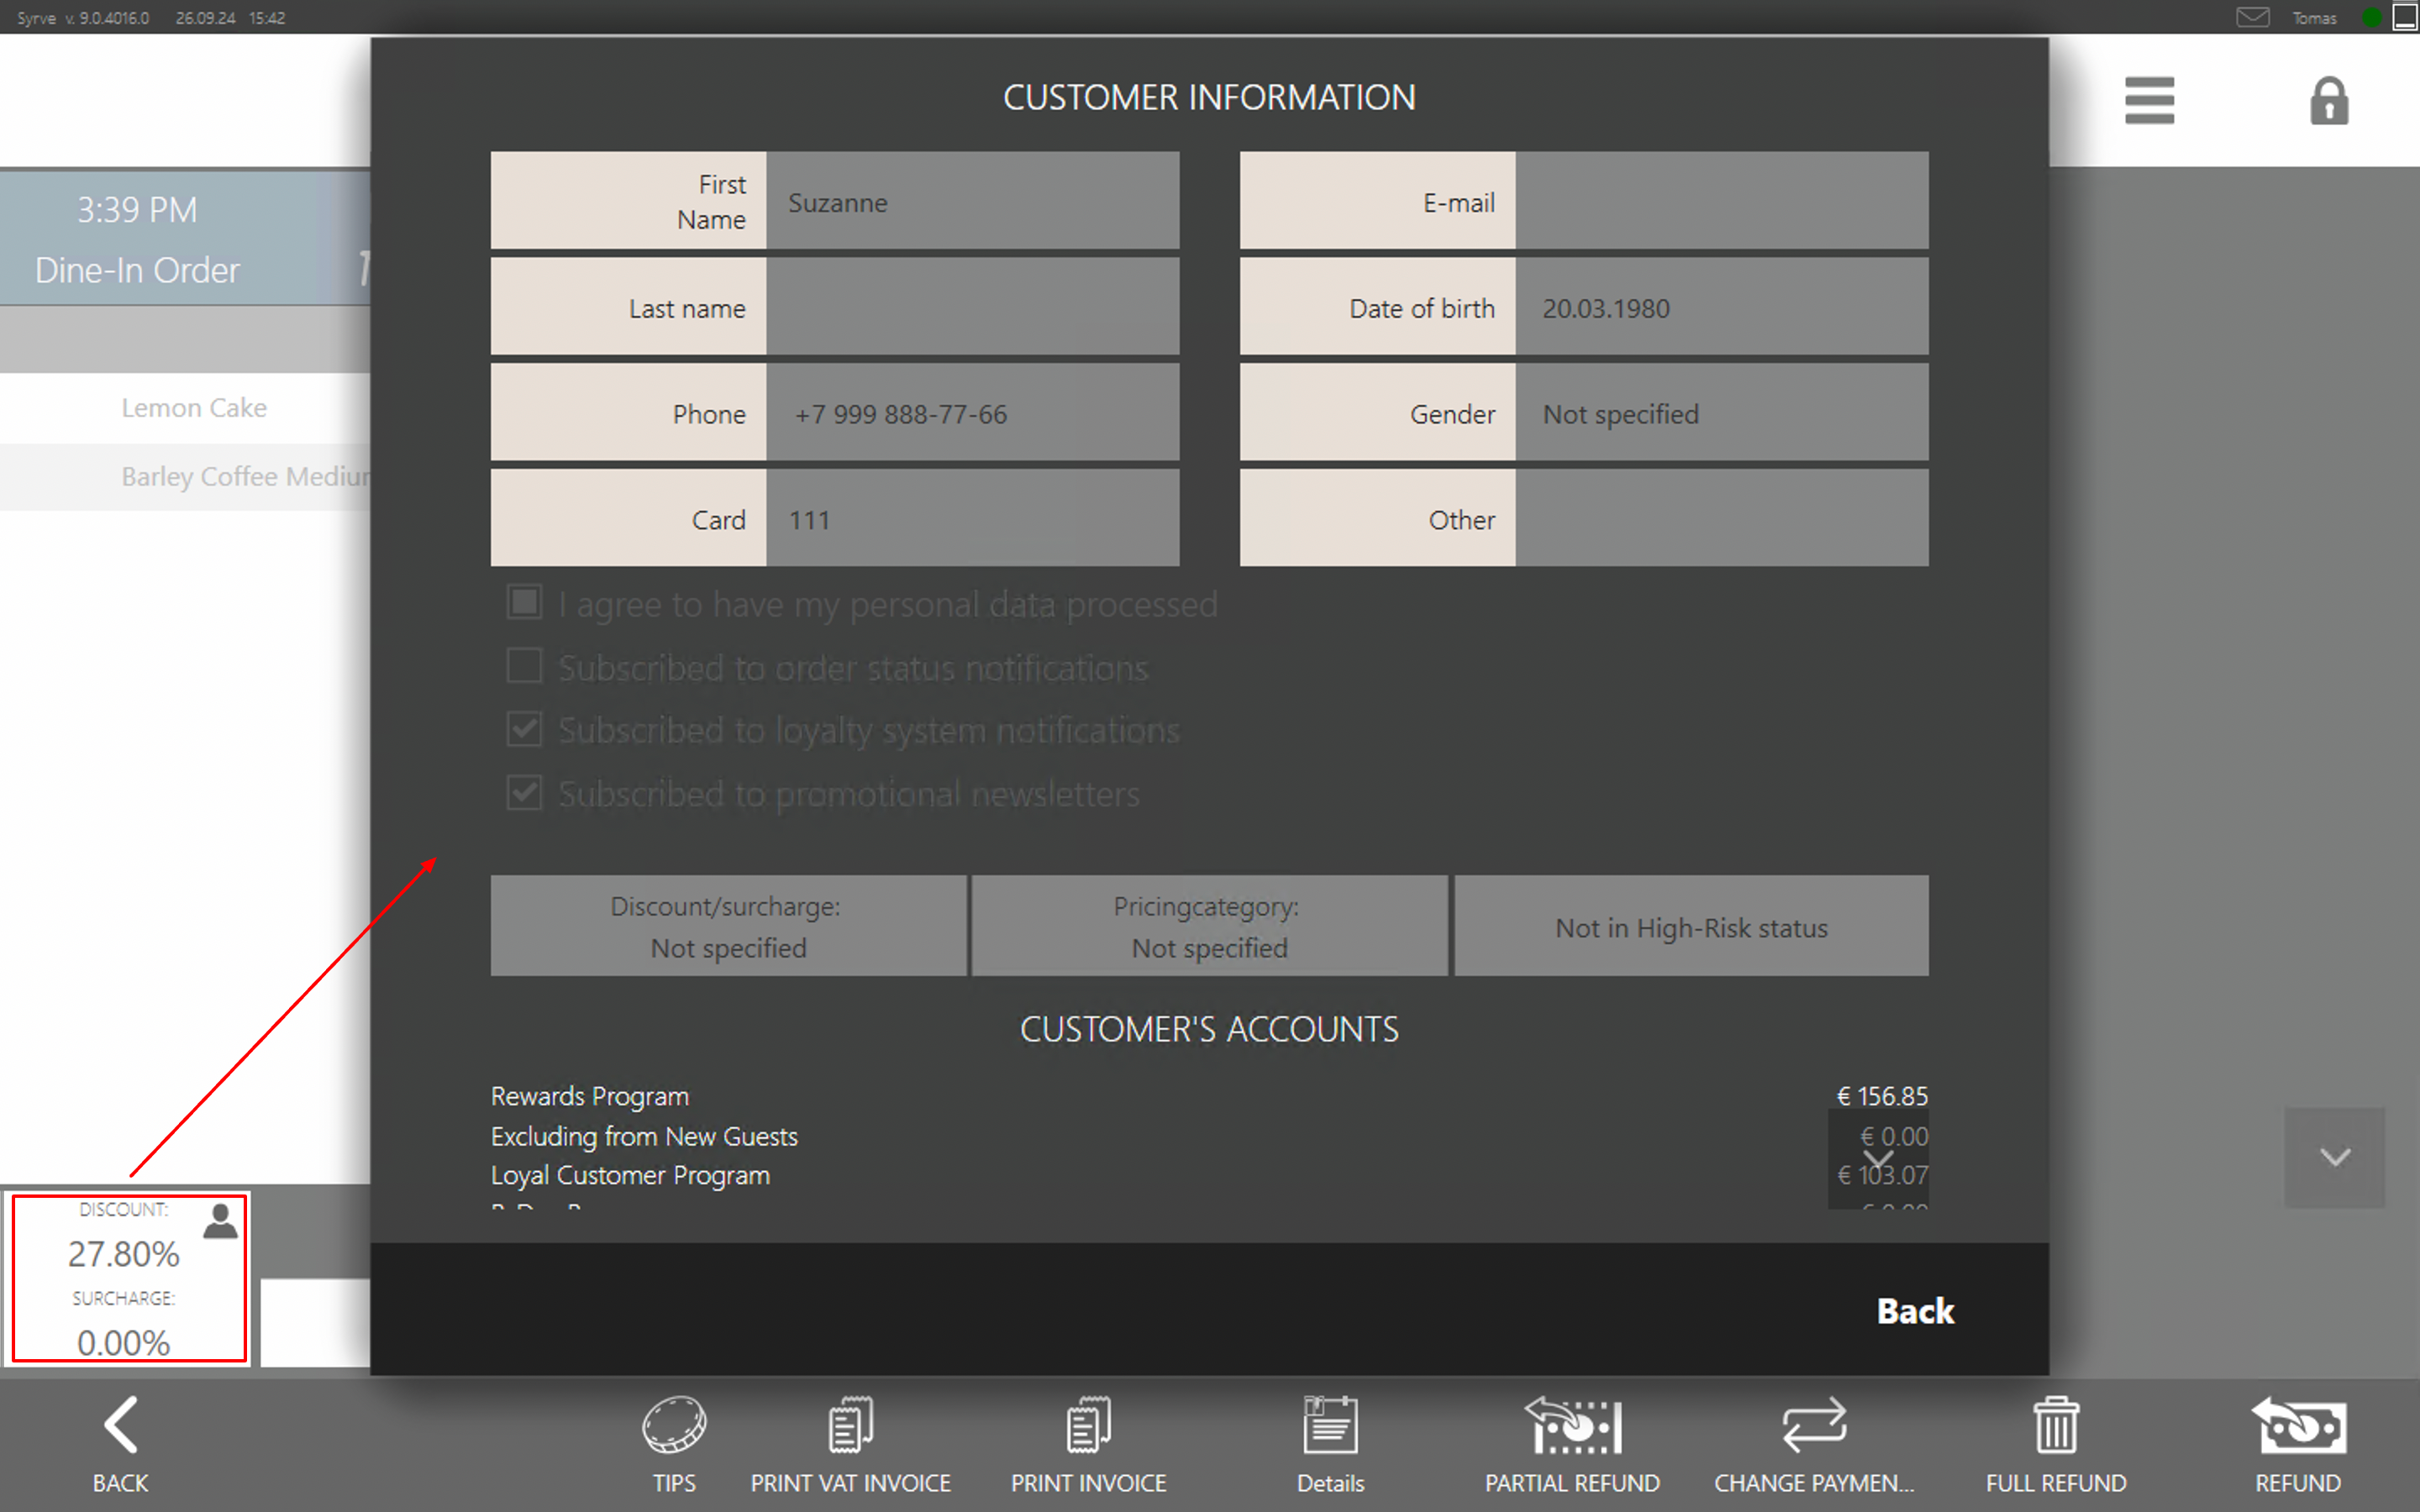Uncheck Subscribed to promotional newsletters
Image resolution: width=2420 pixels, height=1512 pixels.
click(x=525, y=793)
